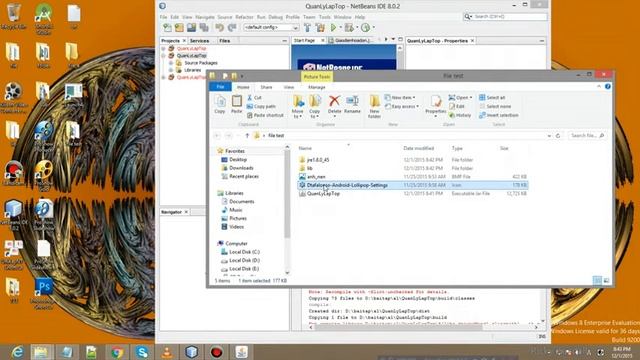640x360 pixels.
Task: Open the NetBeans default config combo box
Action: 271,27
